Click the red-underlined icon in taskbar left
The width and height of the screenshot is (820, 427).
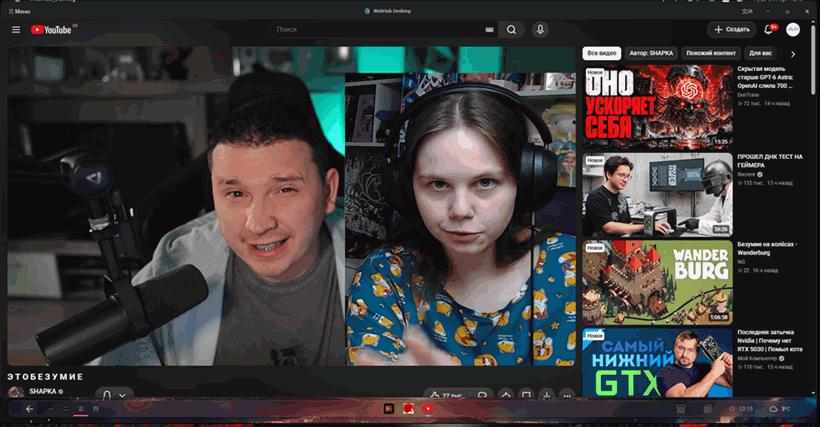point(81,409)
